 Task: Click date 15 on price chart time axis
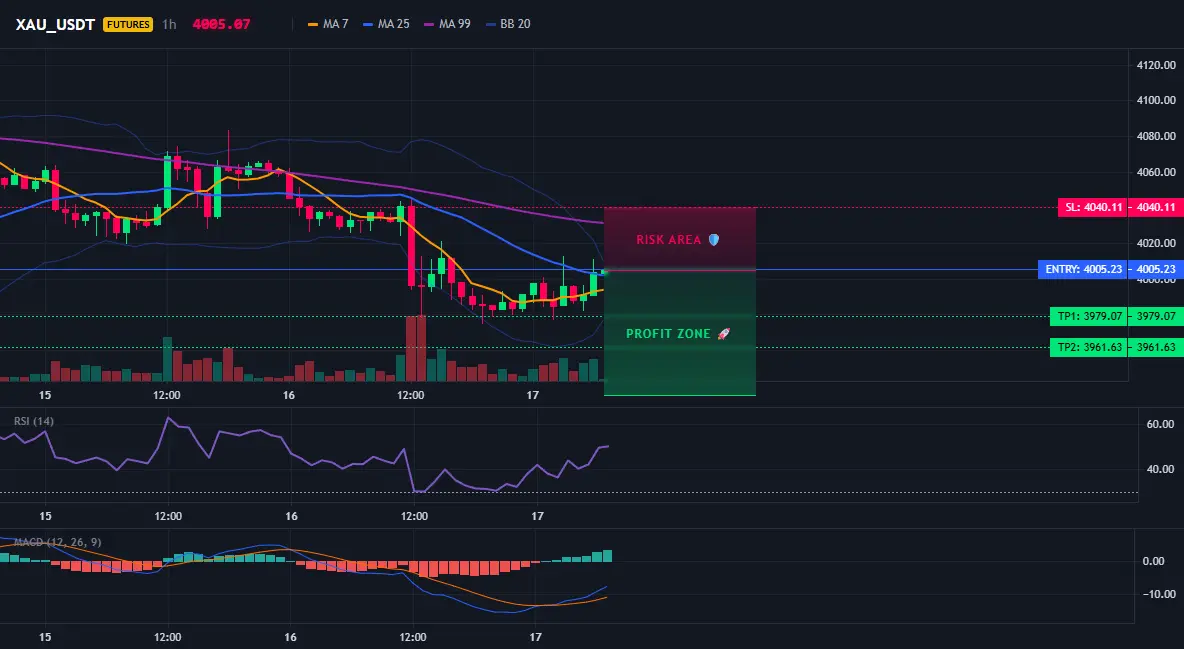45,395
